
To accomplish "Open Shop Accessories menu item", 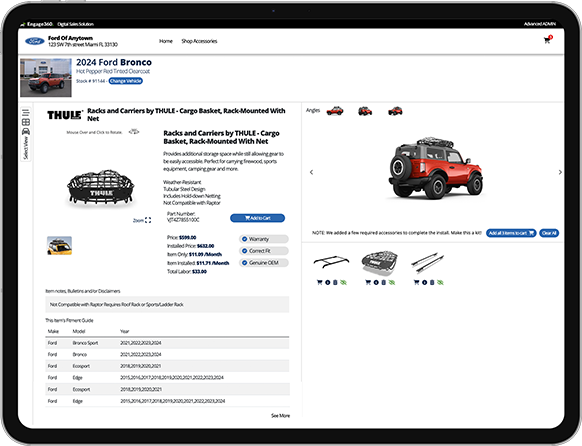I will tap(199, 41).
